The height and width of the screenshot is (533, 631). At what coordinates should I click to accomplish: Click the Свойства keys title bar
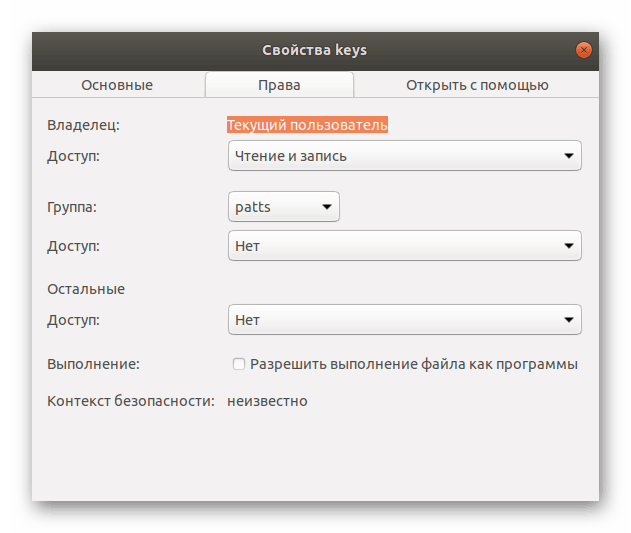tap(314, 50)
